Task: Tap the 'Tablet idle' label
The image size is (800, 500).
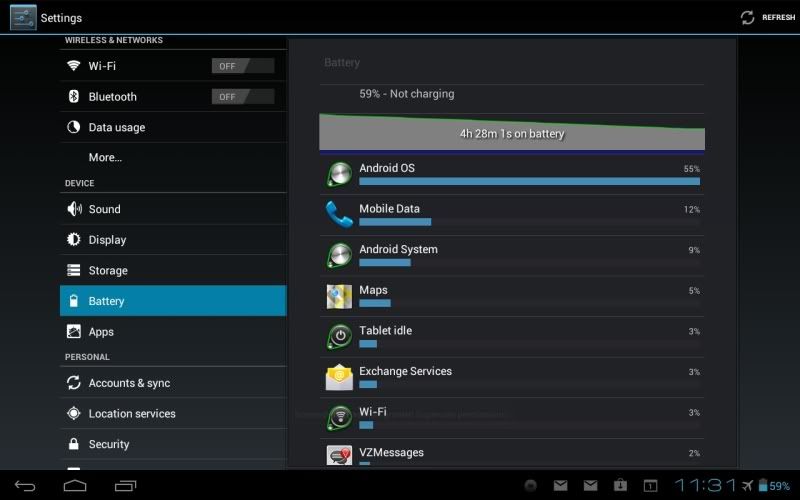Action: click(385, 331)
